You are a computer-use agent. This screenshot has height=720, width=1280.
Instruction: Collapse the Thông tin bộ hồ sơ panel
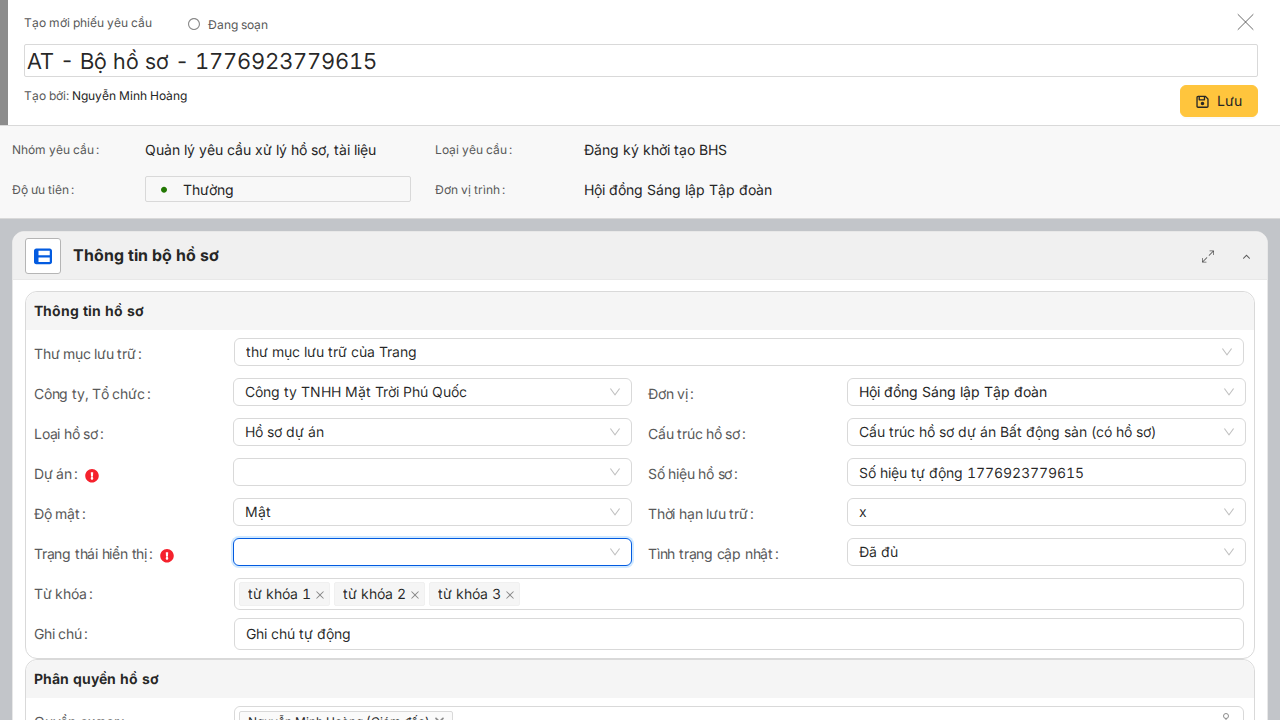[x=1246, y=257]
